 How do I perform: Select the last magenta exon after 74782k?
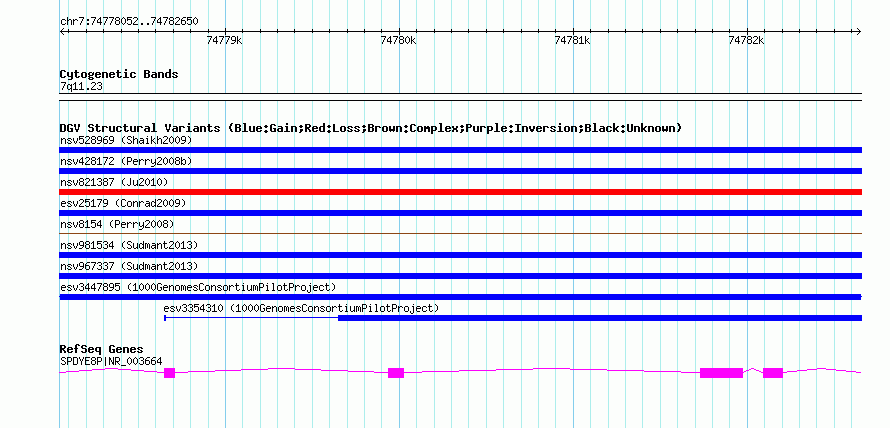coord(773,373)
